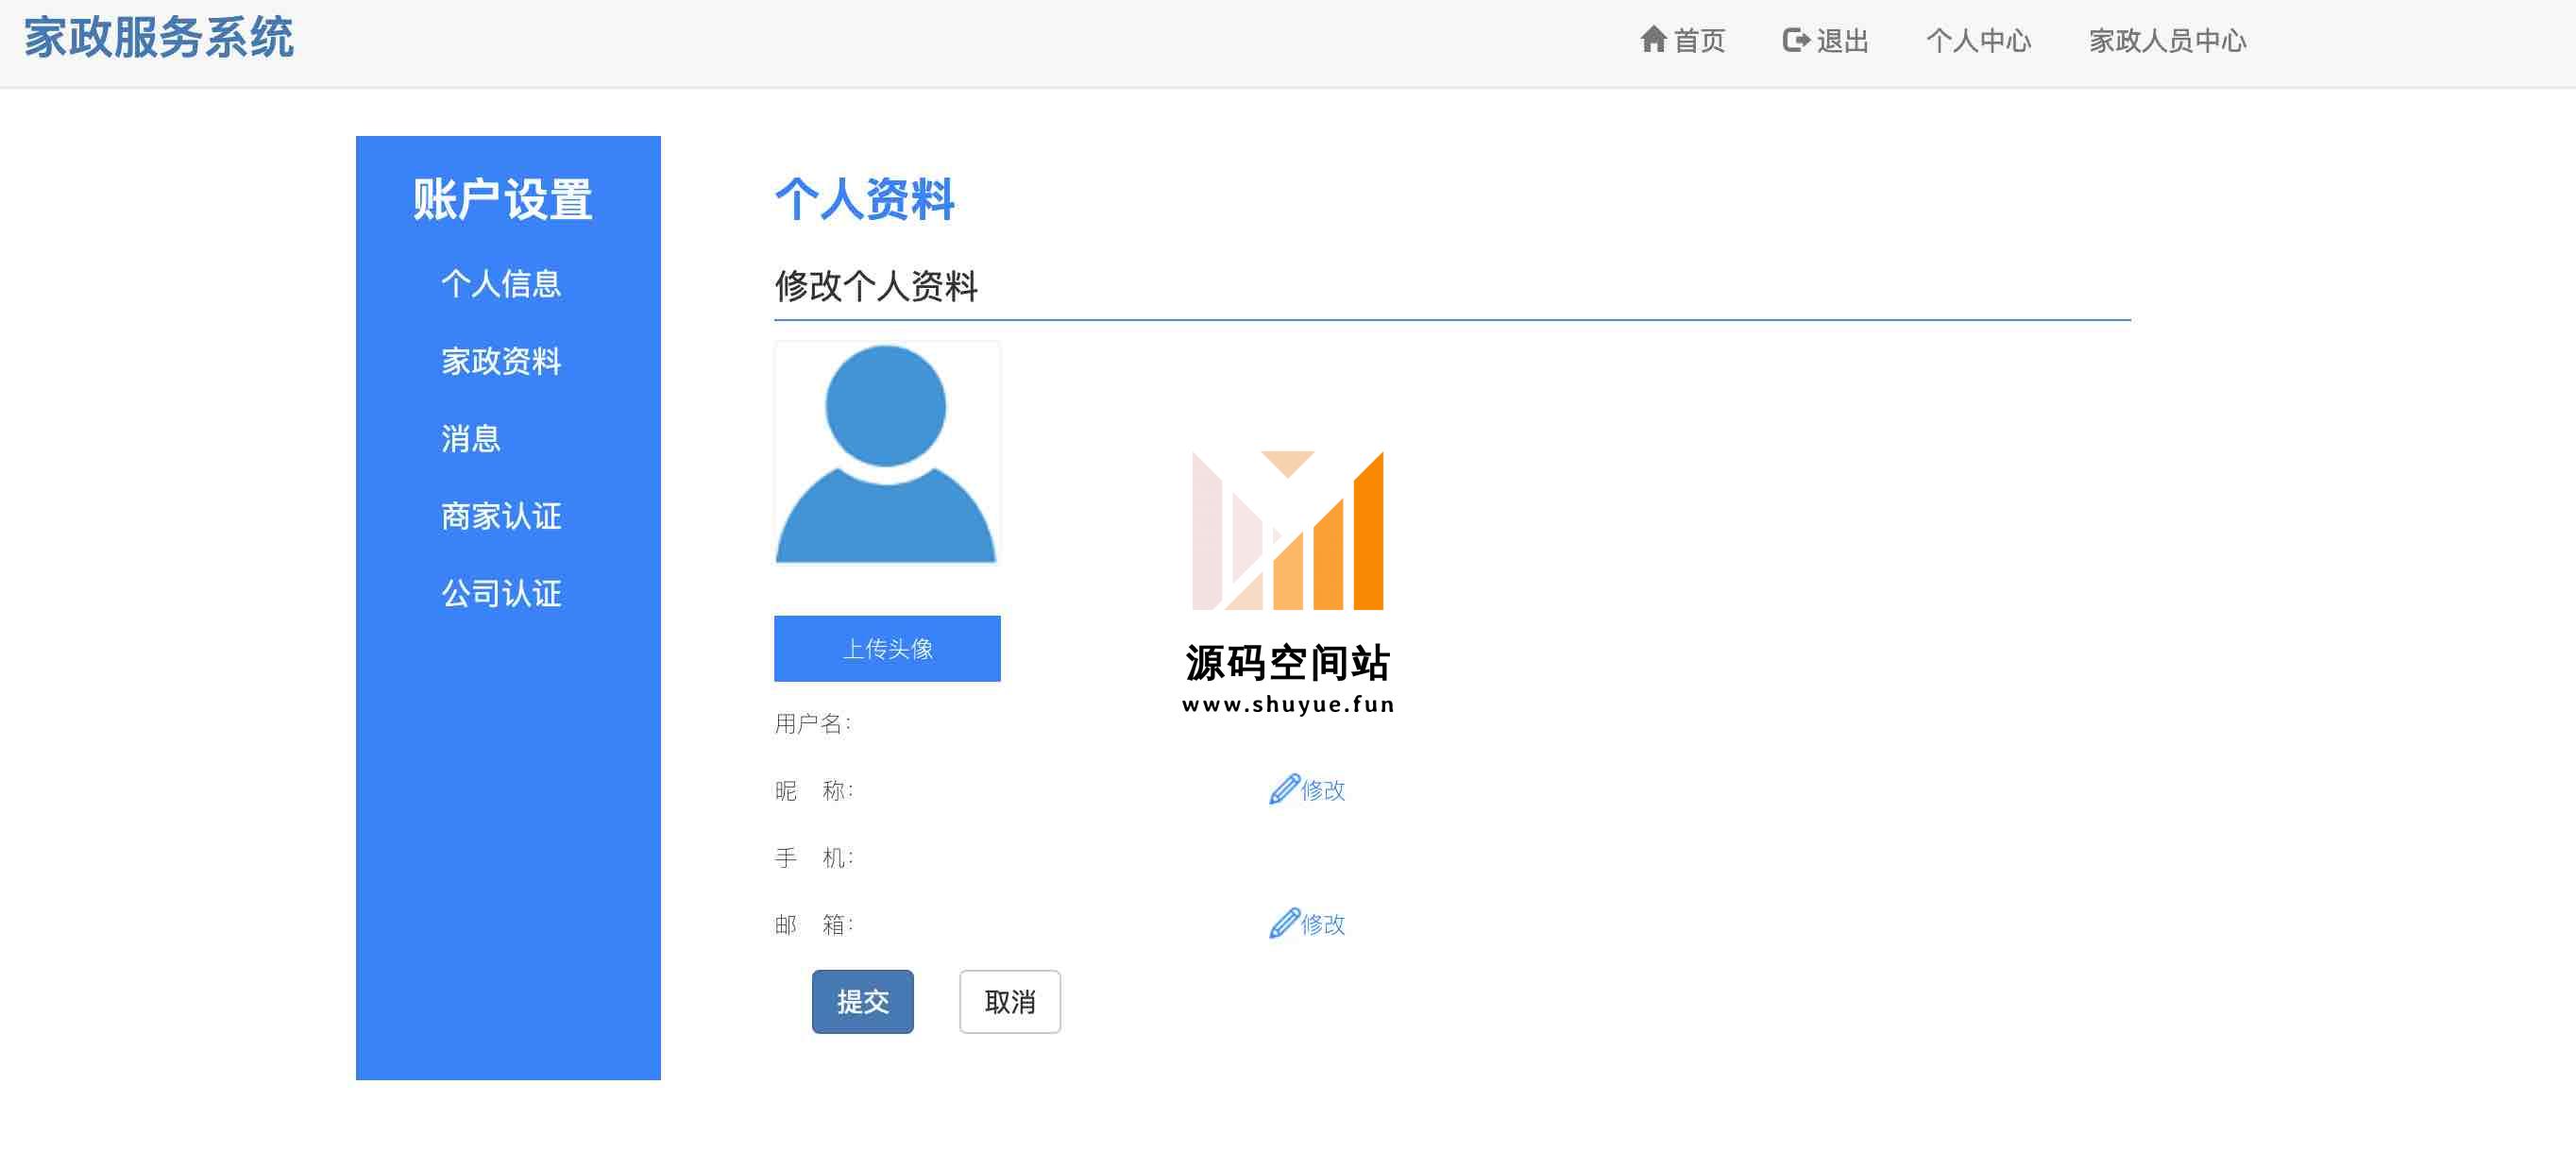Image resolution: width=2576 pixels, height=1169 pixels.
Task: Open 消息 from the sidebar
Action: click(x=470, y=439)
